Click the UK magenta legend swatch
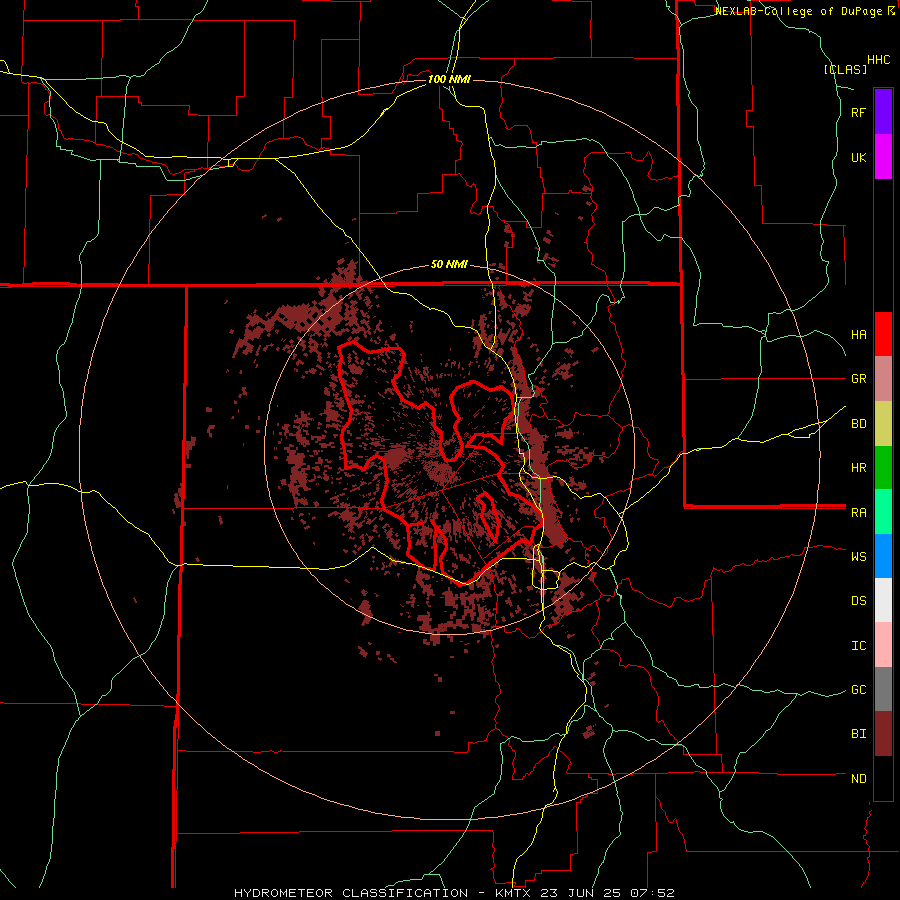The image size is (900, 900). [883, 157]
